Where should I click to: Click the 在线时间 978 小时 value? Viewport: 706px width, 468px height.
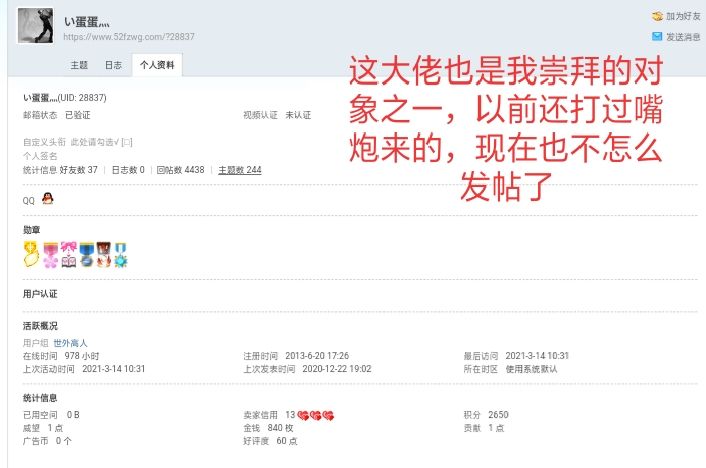[61, 356]
